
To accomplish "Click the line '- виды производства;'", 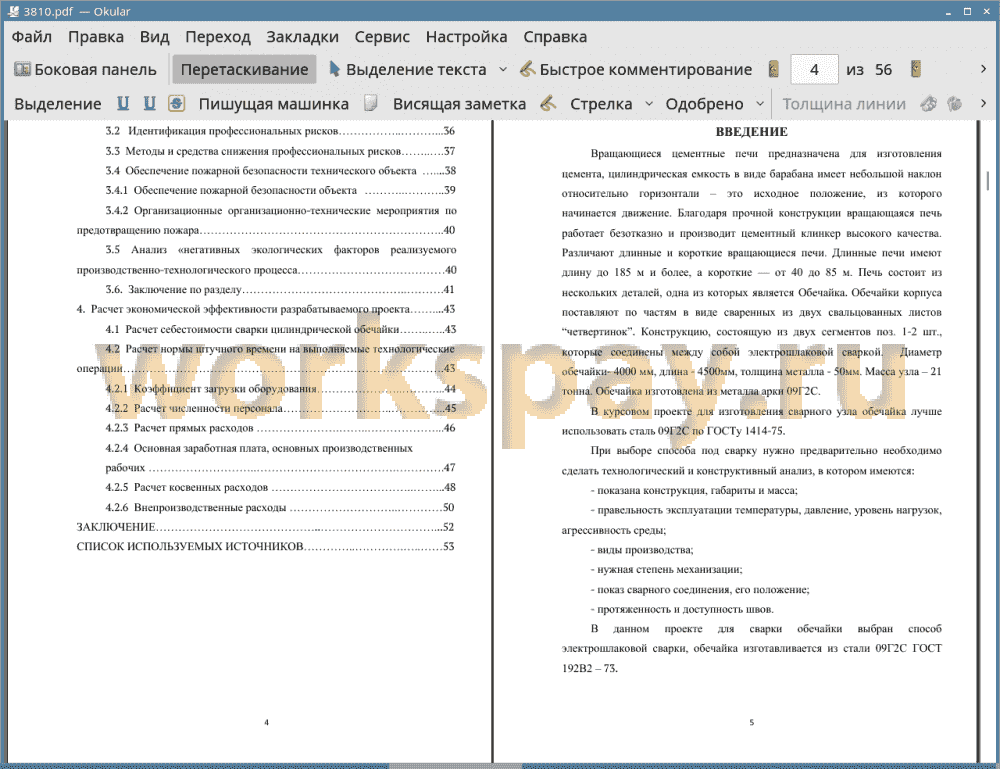I will coord(642,550).
